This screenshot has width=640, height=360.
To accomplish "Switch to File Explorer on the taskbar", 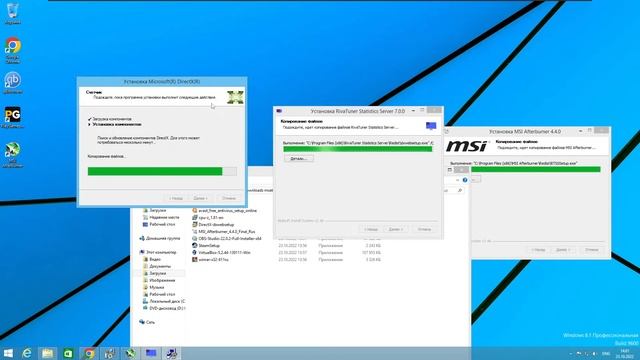I will click(47, 353).
